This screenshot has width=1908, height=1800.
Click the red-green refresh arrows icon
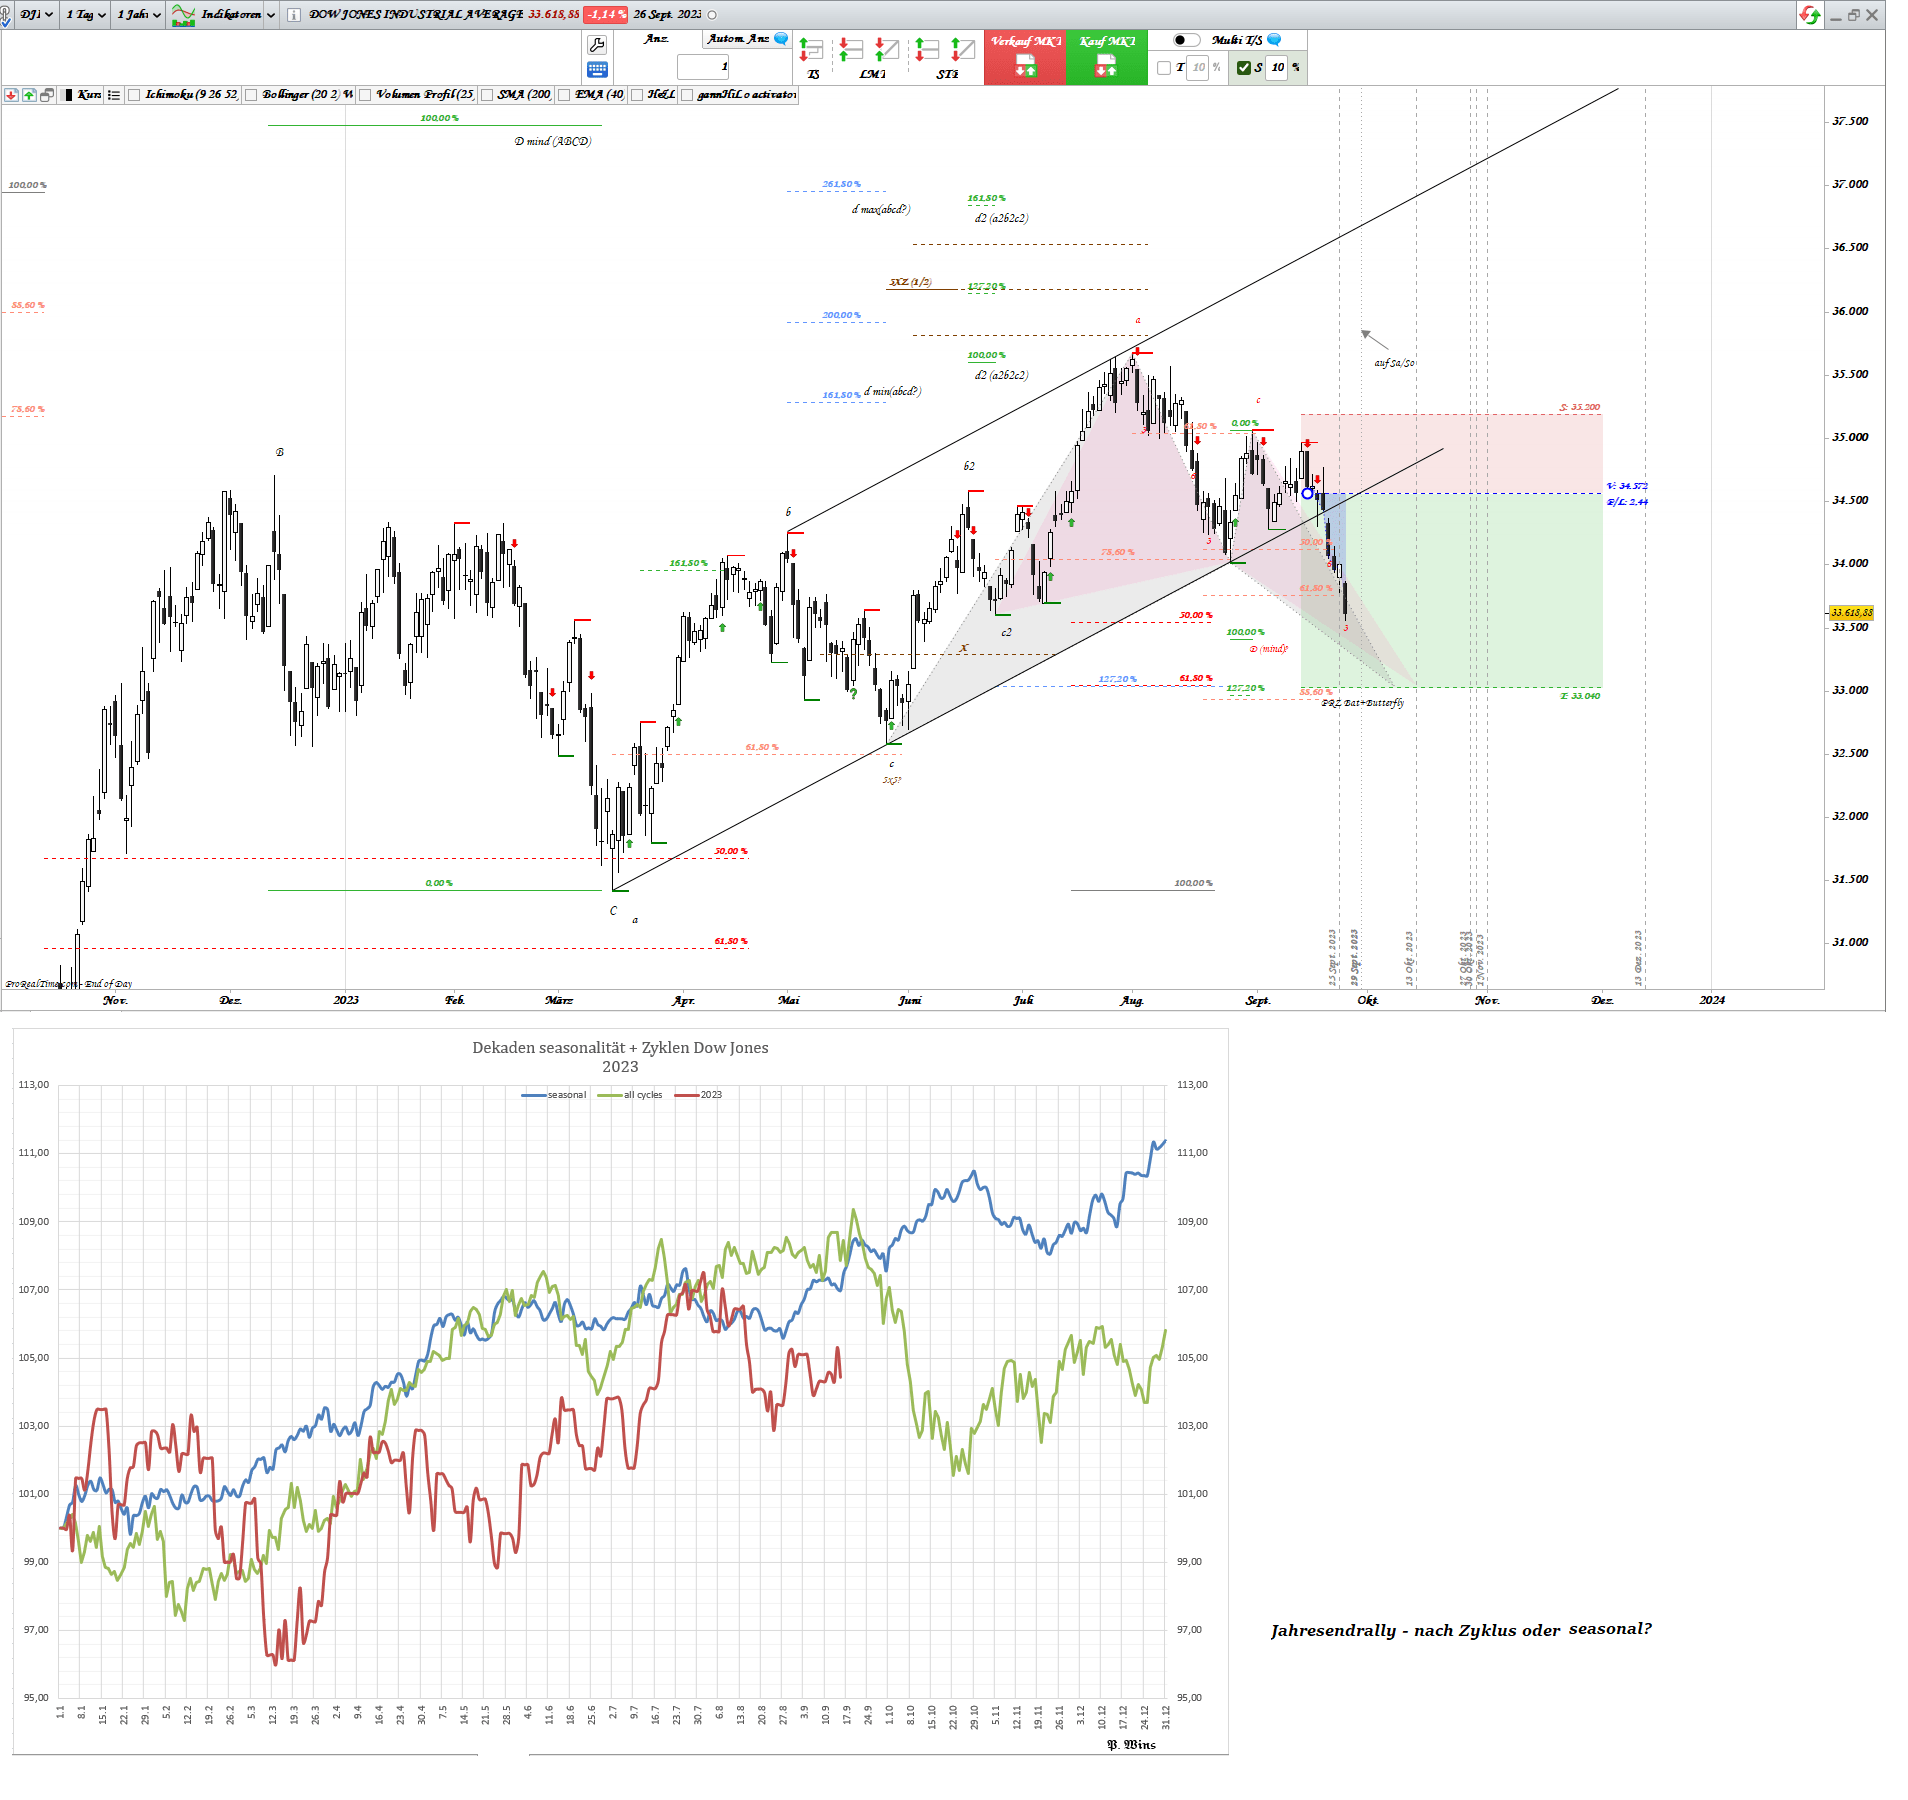coord(1810,15)
